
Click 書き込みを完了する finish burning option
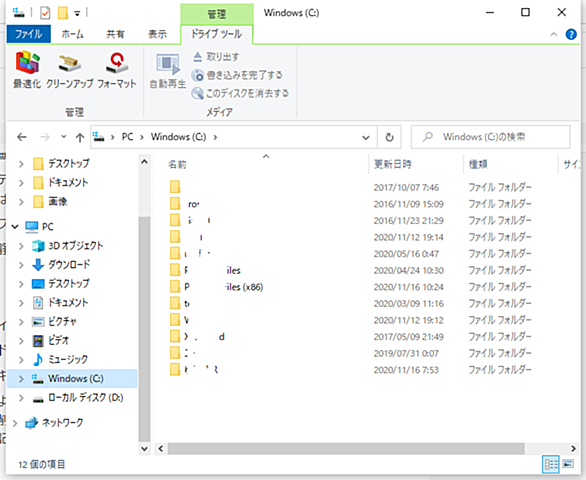tap(237, 75)
